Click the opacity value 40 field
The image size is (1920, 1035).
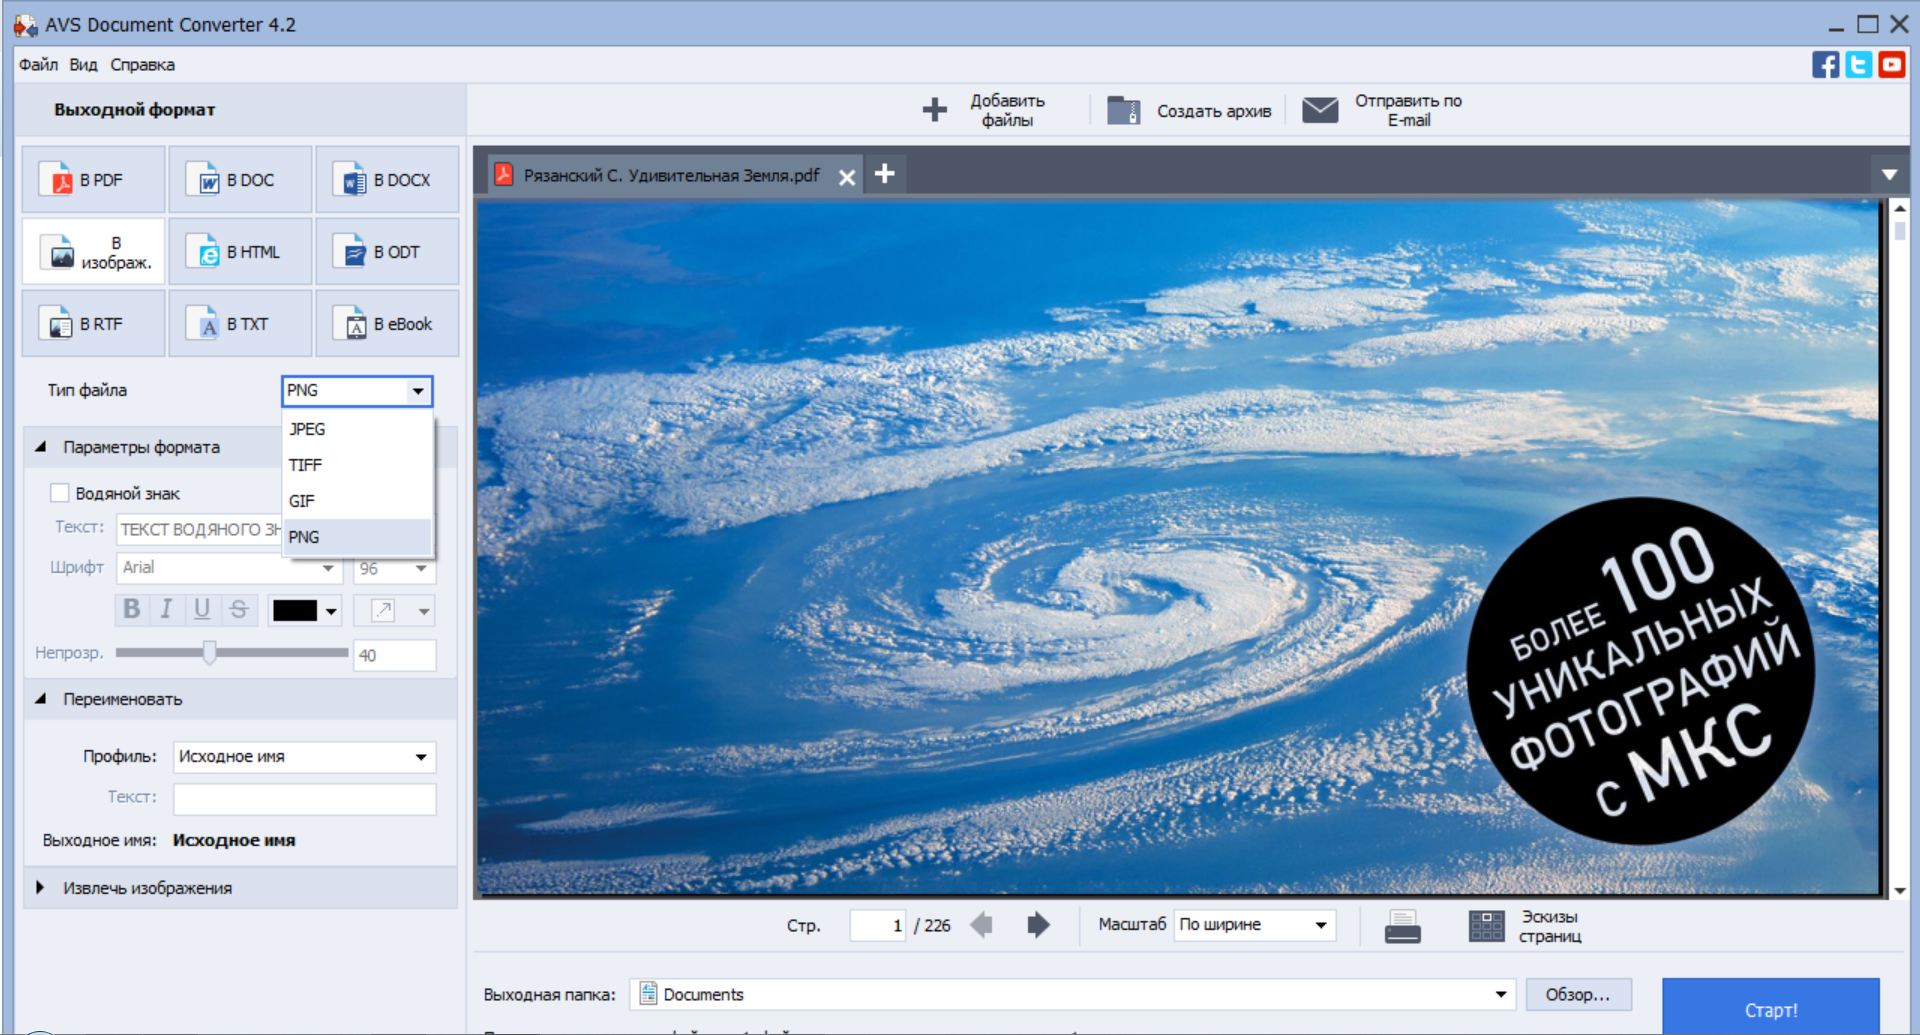click(x=395, y=655)
